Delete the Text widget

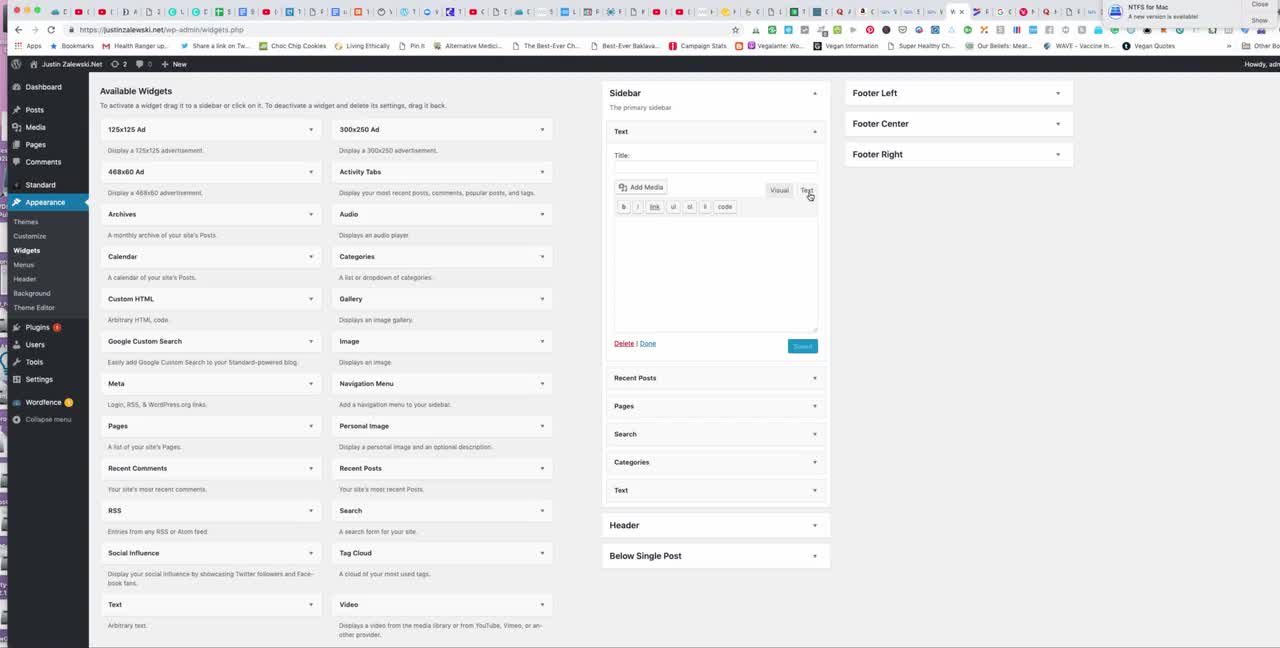point(624,343)
